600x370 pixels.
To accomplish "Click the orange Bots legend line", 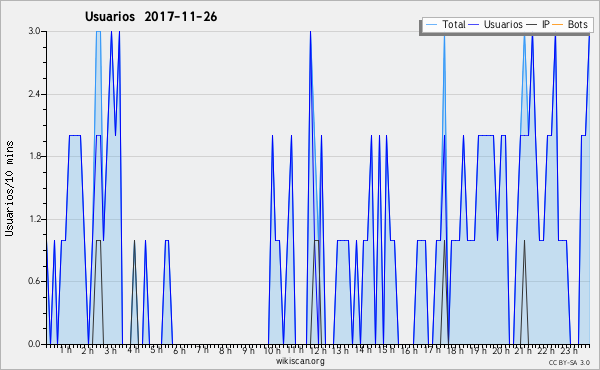I will [558, 25].
